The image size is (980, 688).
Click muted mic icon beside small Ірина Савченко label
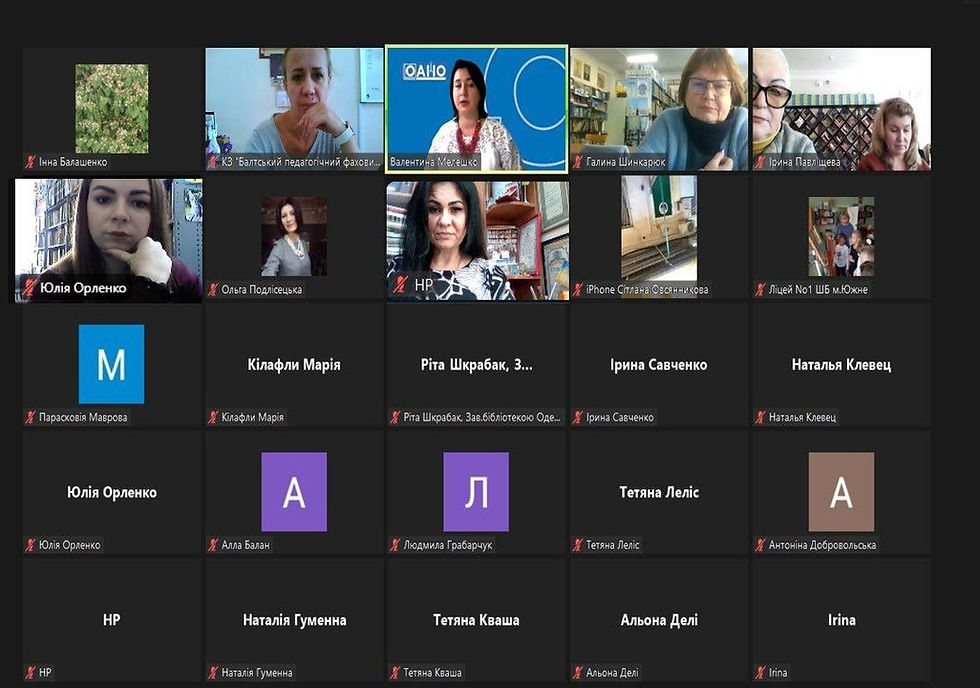coord(578,417)
